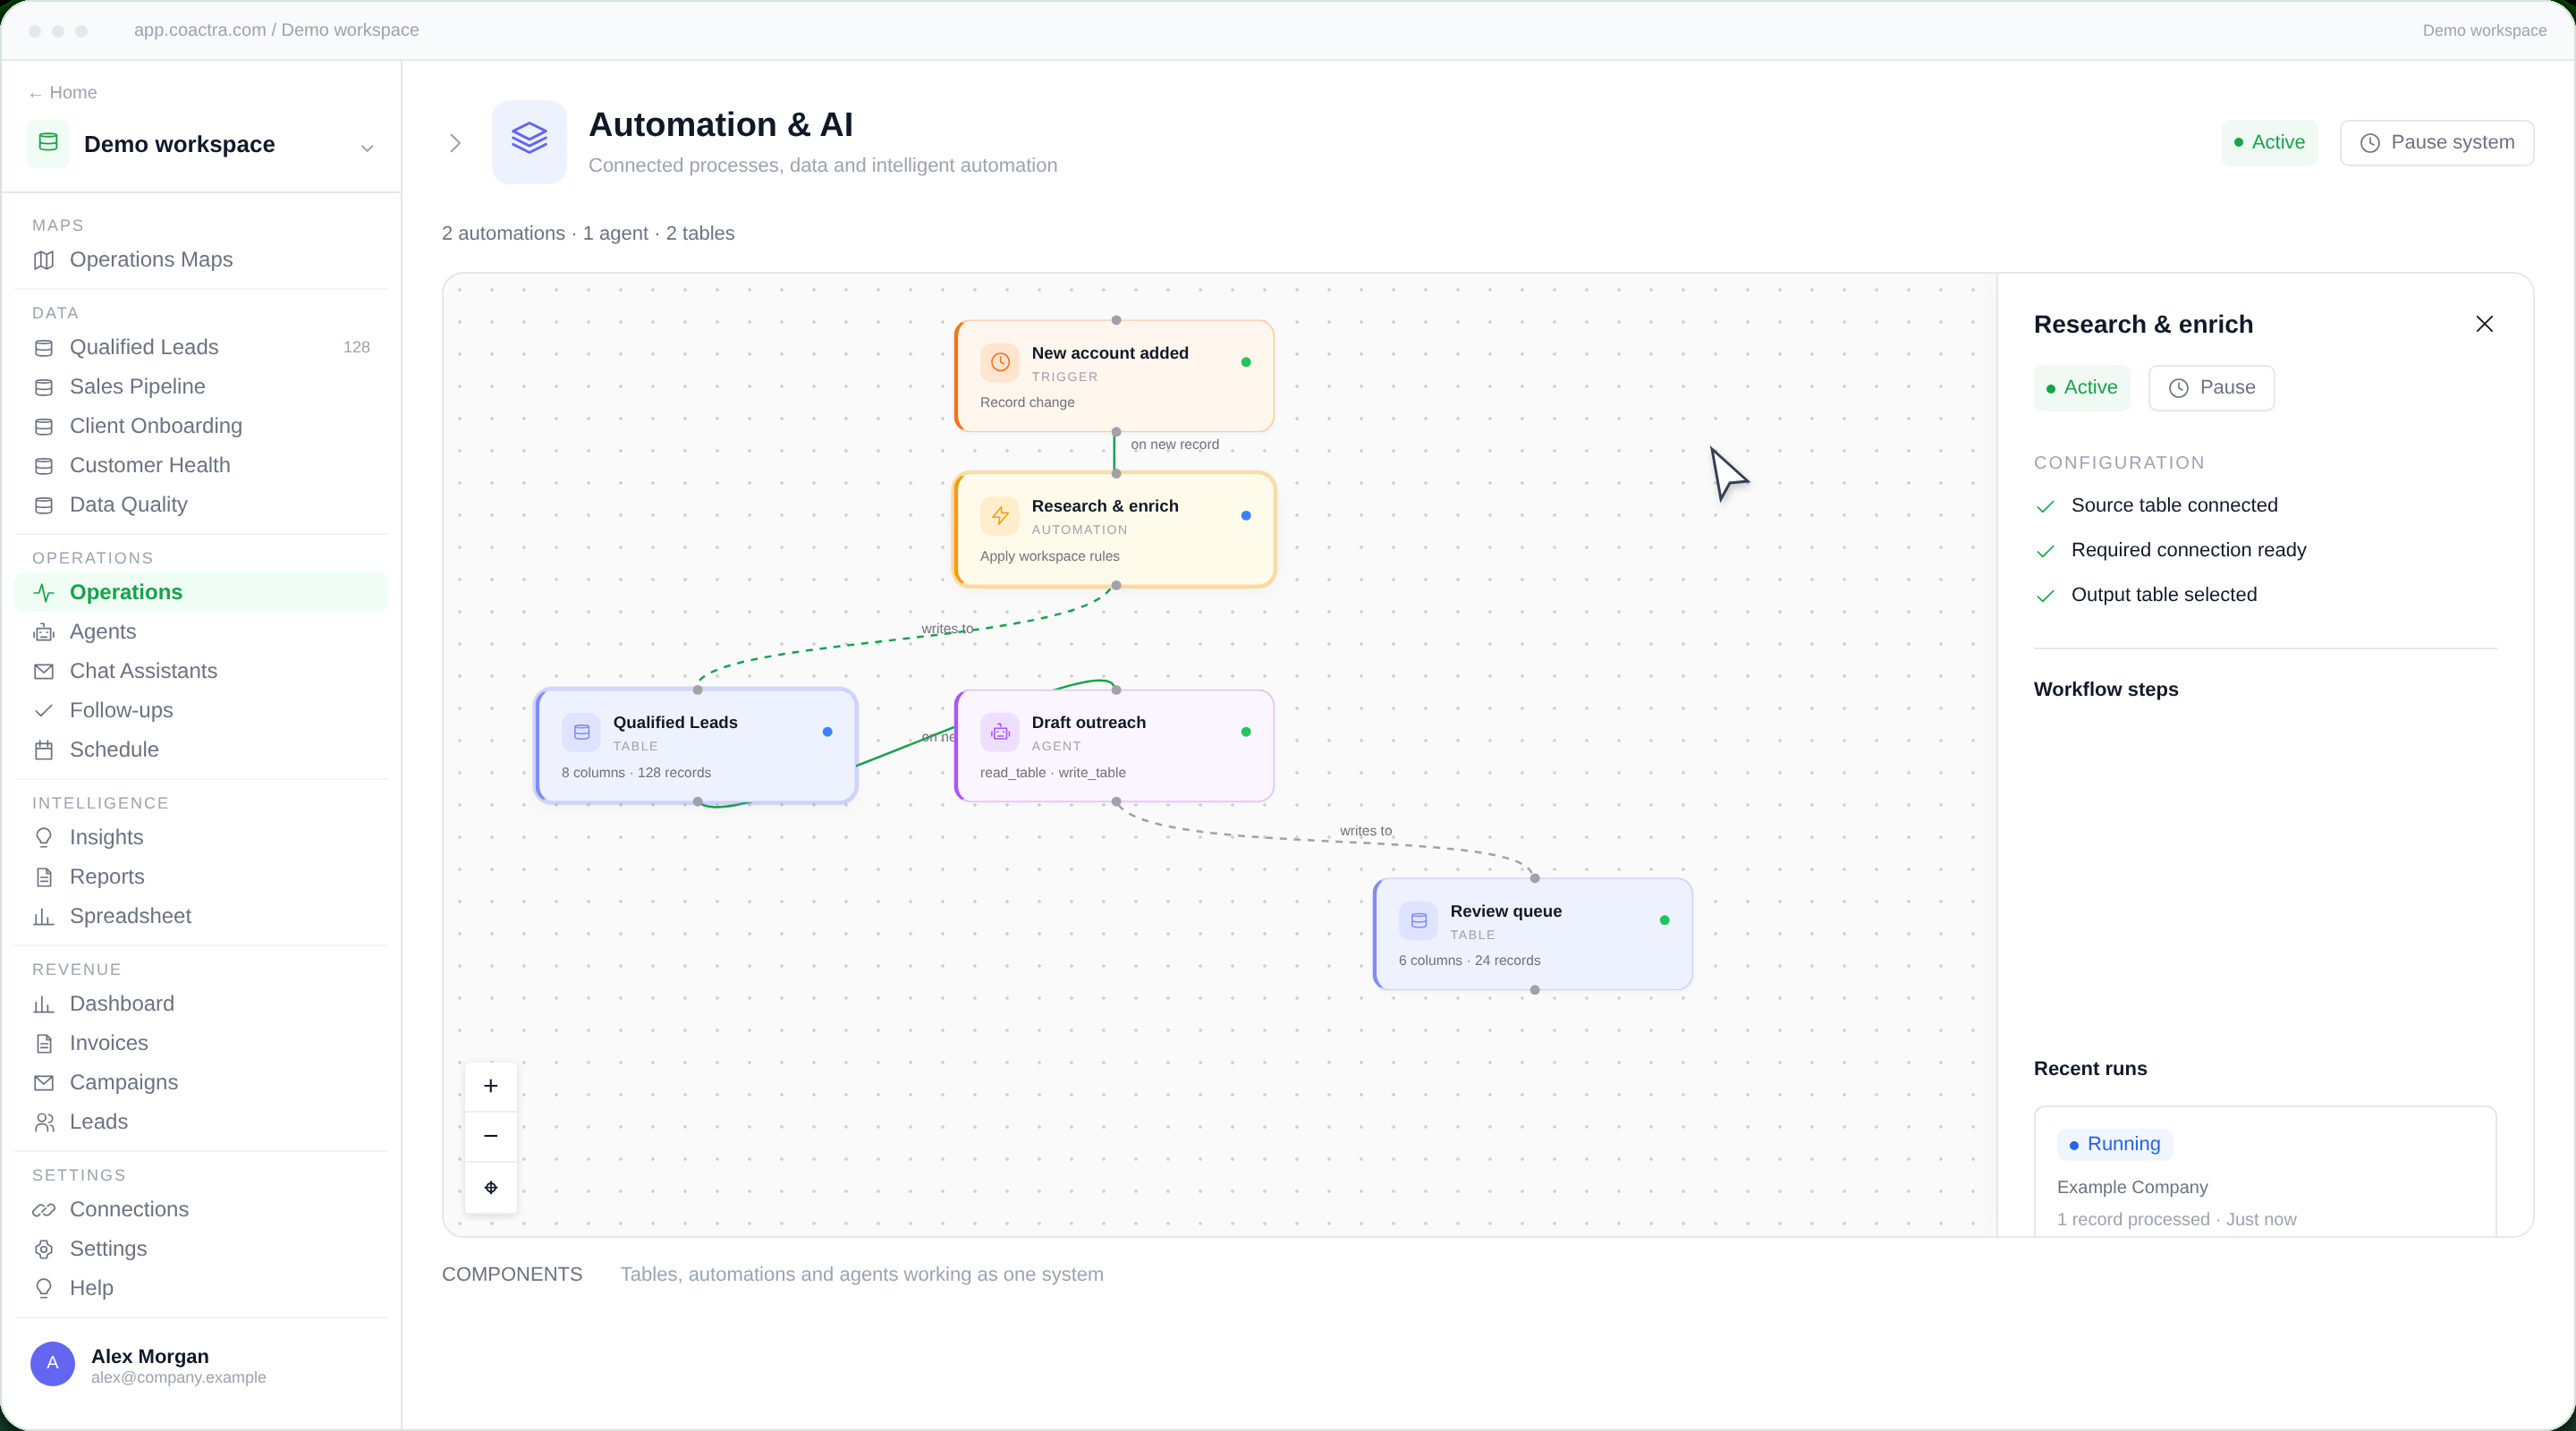Click the table icon in Review queue node

(x=1418, y=920)
